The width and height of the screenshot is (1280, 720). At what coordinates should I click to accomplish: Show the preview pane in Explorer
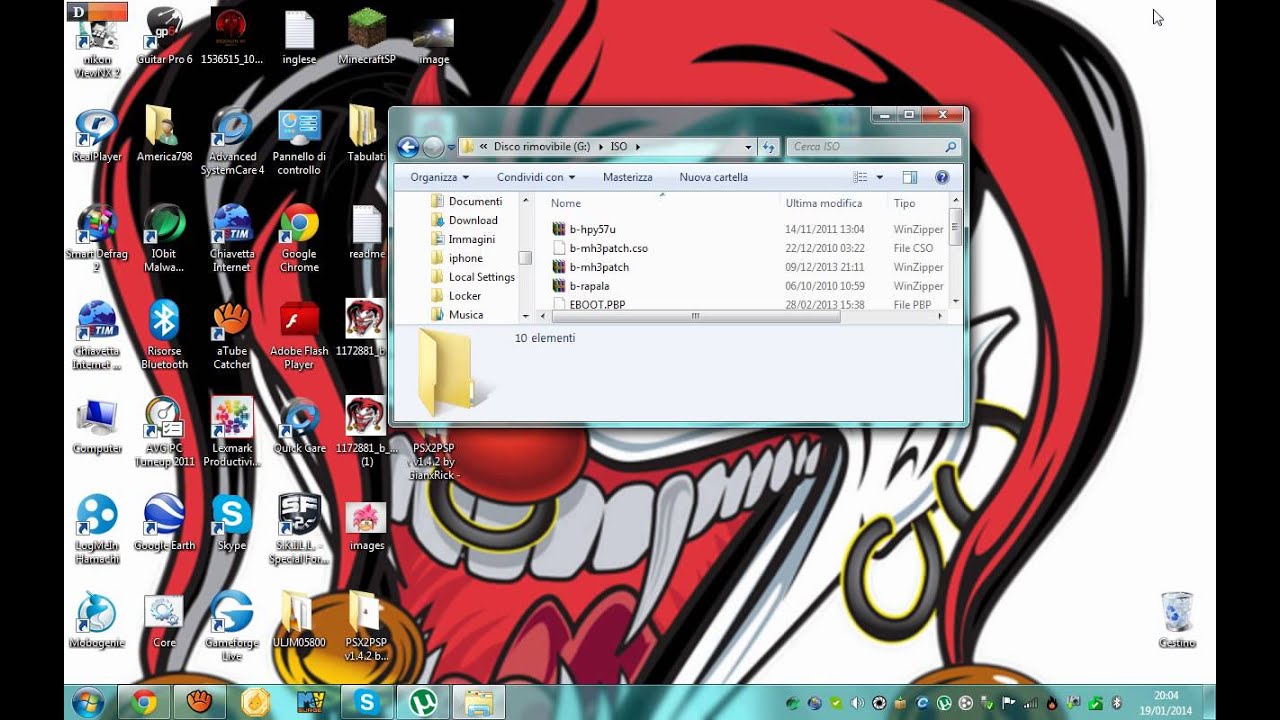coord(910,177)
